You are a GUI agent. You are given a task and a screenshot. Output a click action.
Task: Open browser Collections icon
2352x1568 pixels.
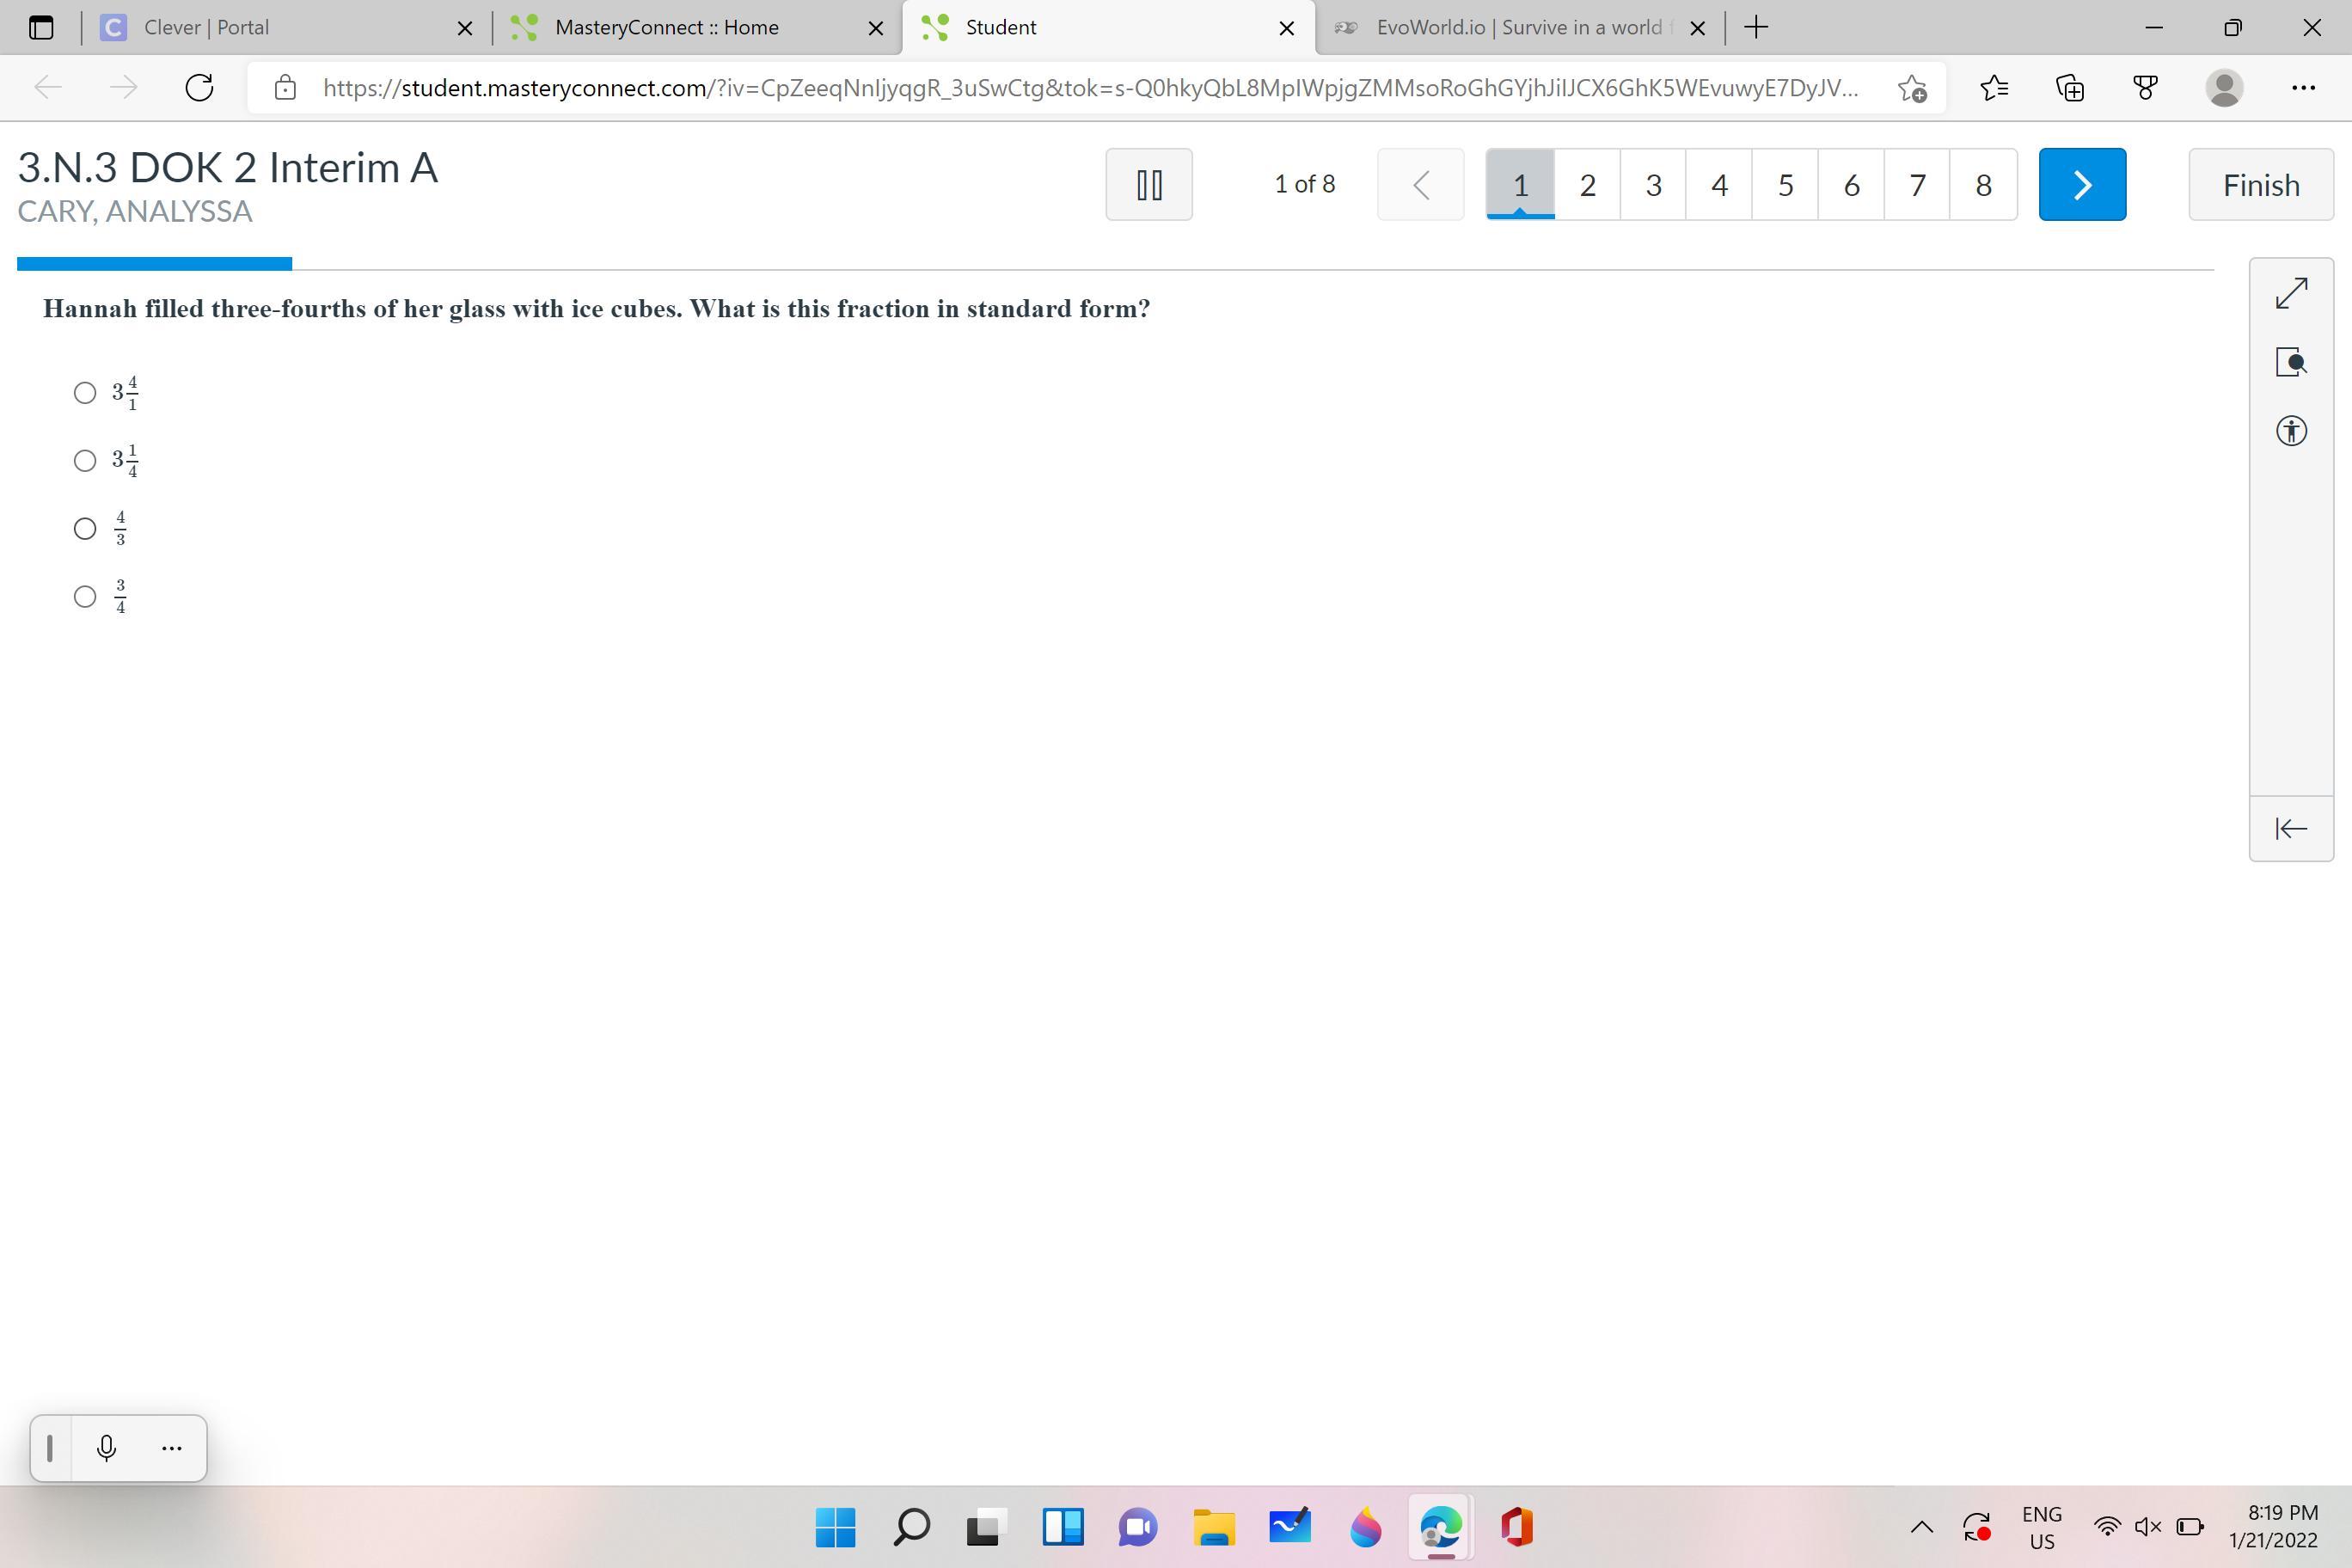pos(2069,88)
